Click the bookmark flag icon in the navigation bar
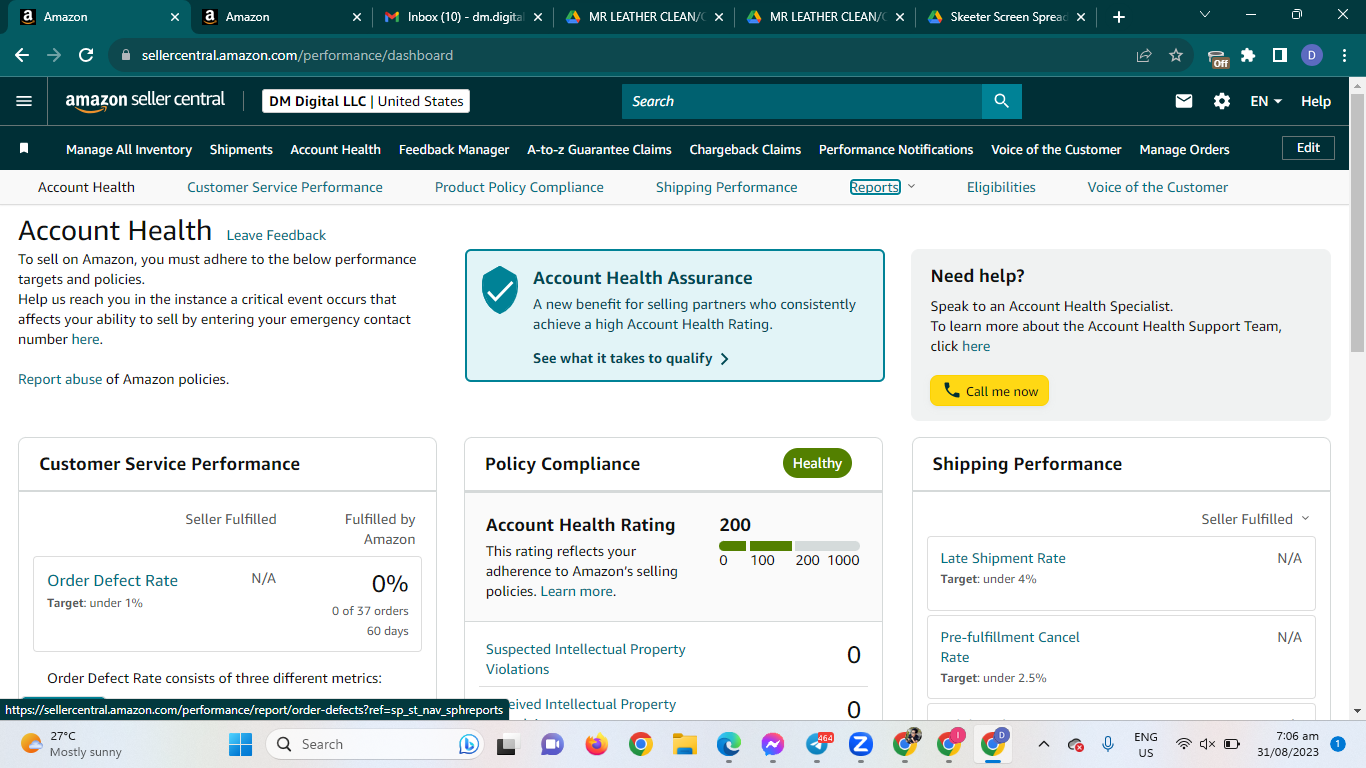The width and height of the screenshot is (1366, 768). pyautogui.click(x=24, y=148)
